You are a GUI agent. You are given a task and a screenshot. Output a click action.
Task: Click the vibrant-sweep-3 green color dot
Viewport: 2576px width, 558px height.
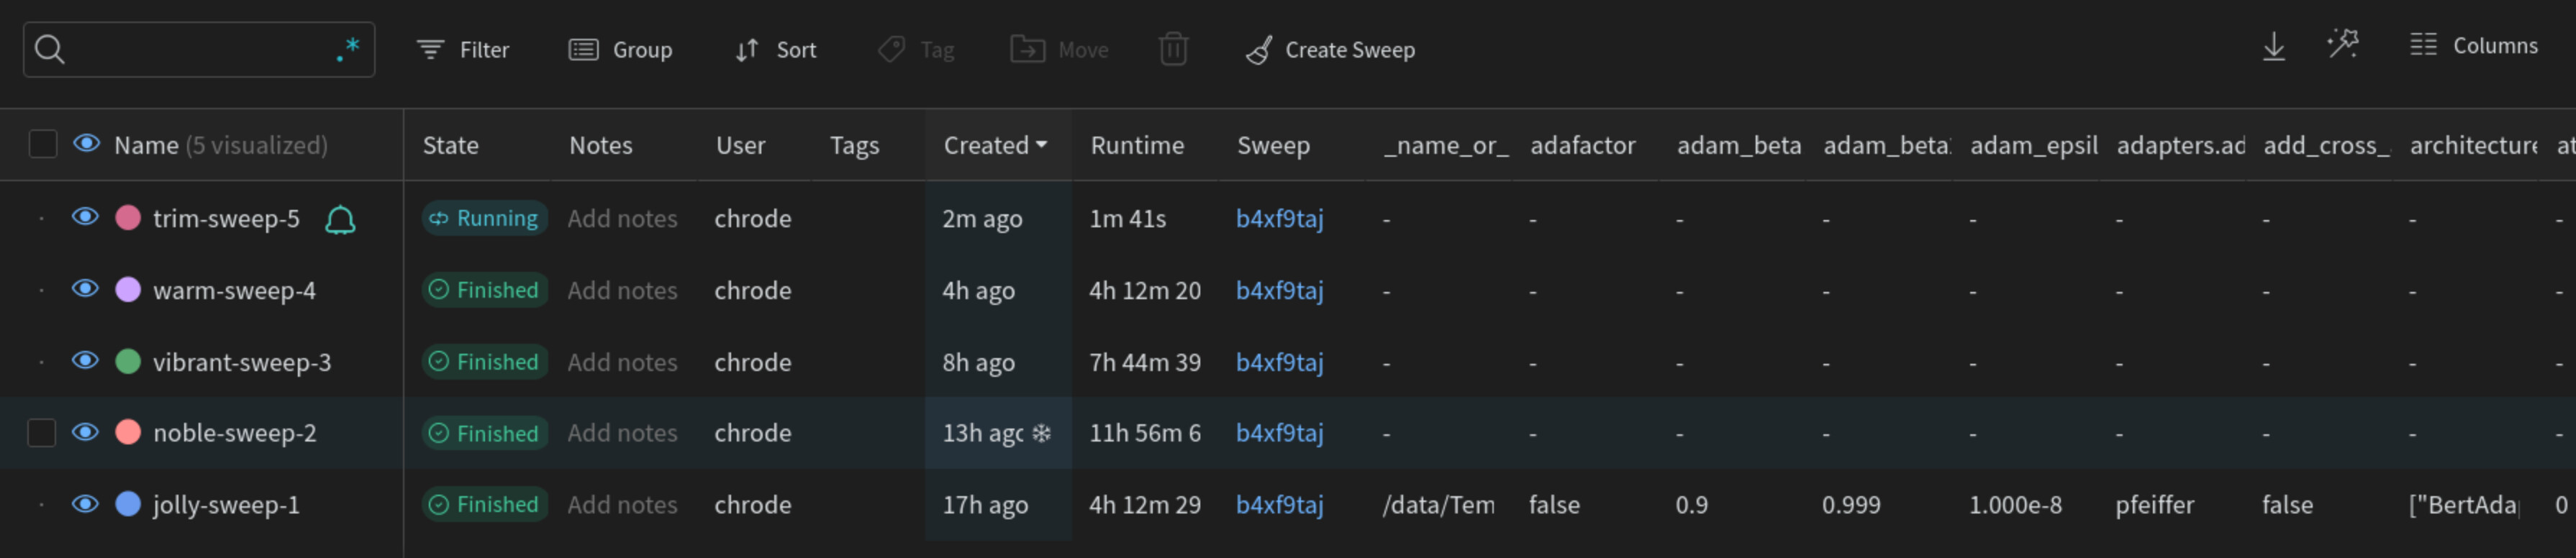pyautogui.click(x=128, y=361)
